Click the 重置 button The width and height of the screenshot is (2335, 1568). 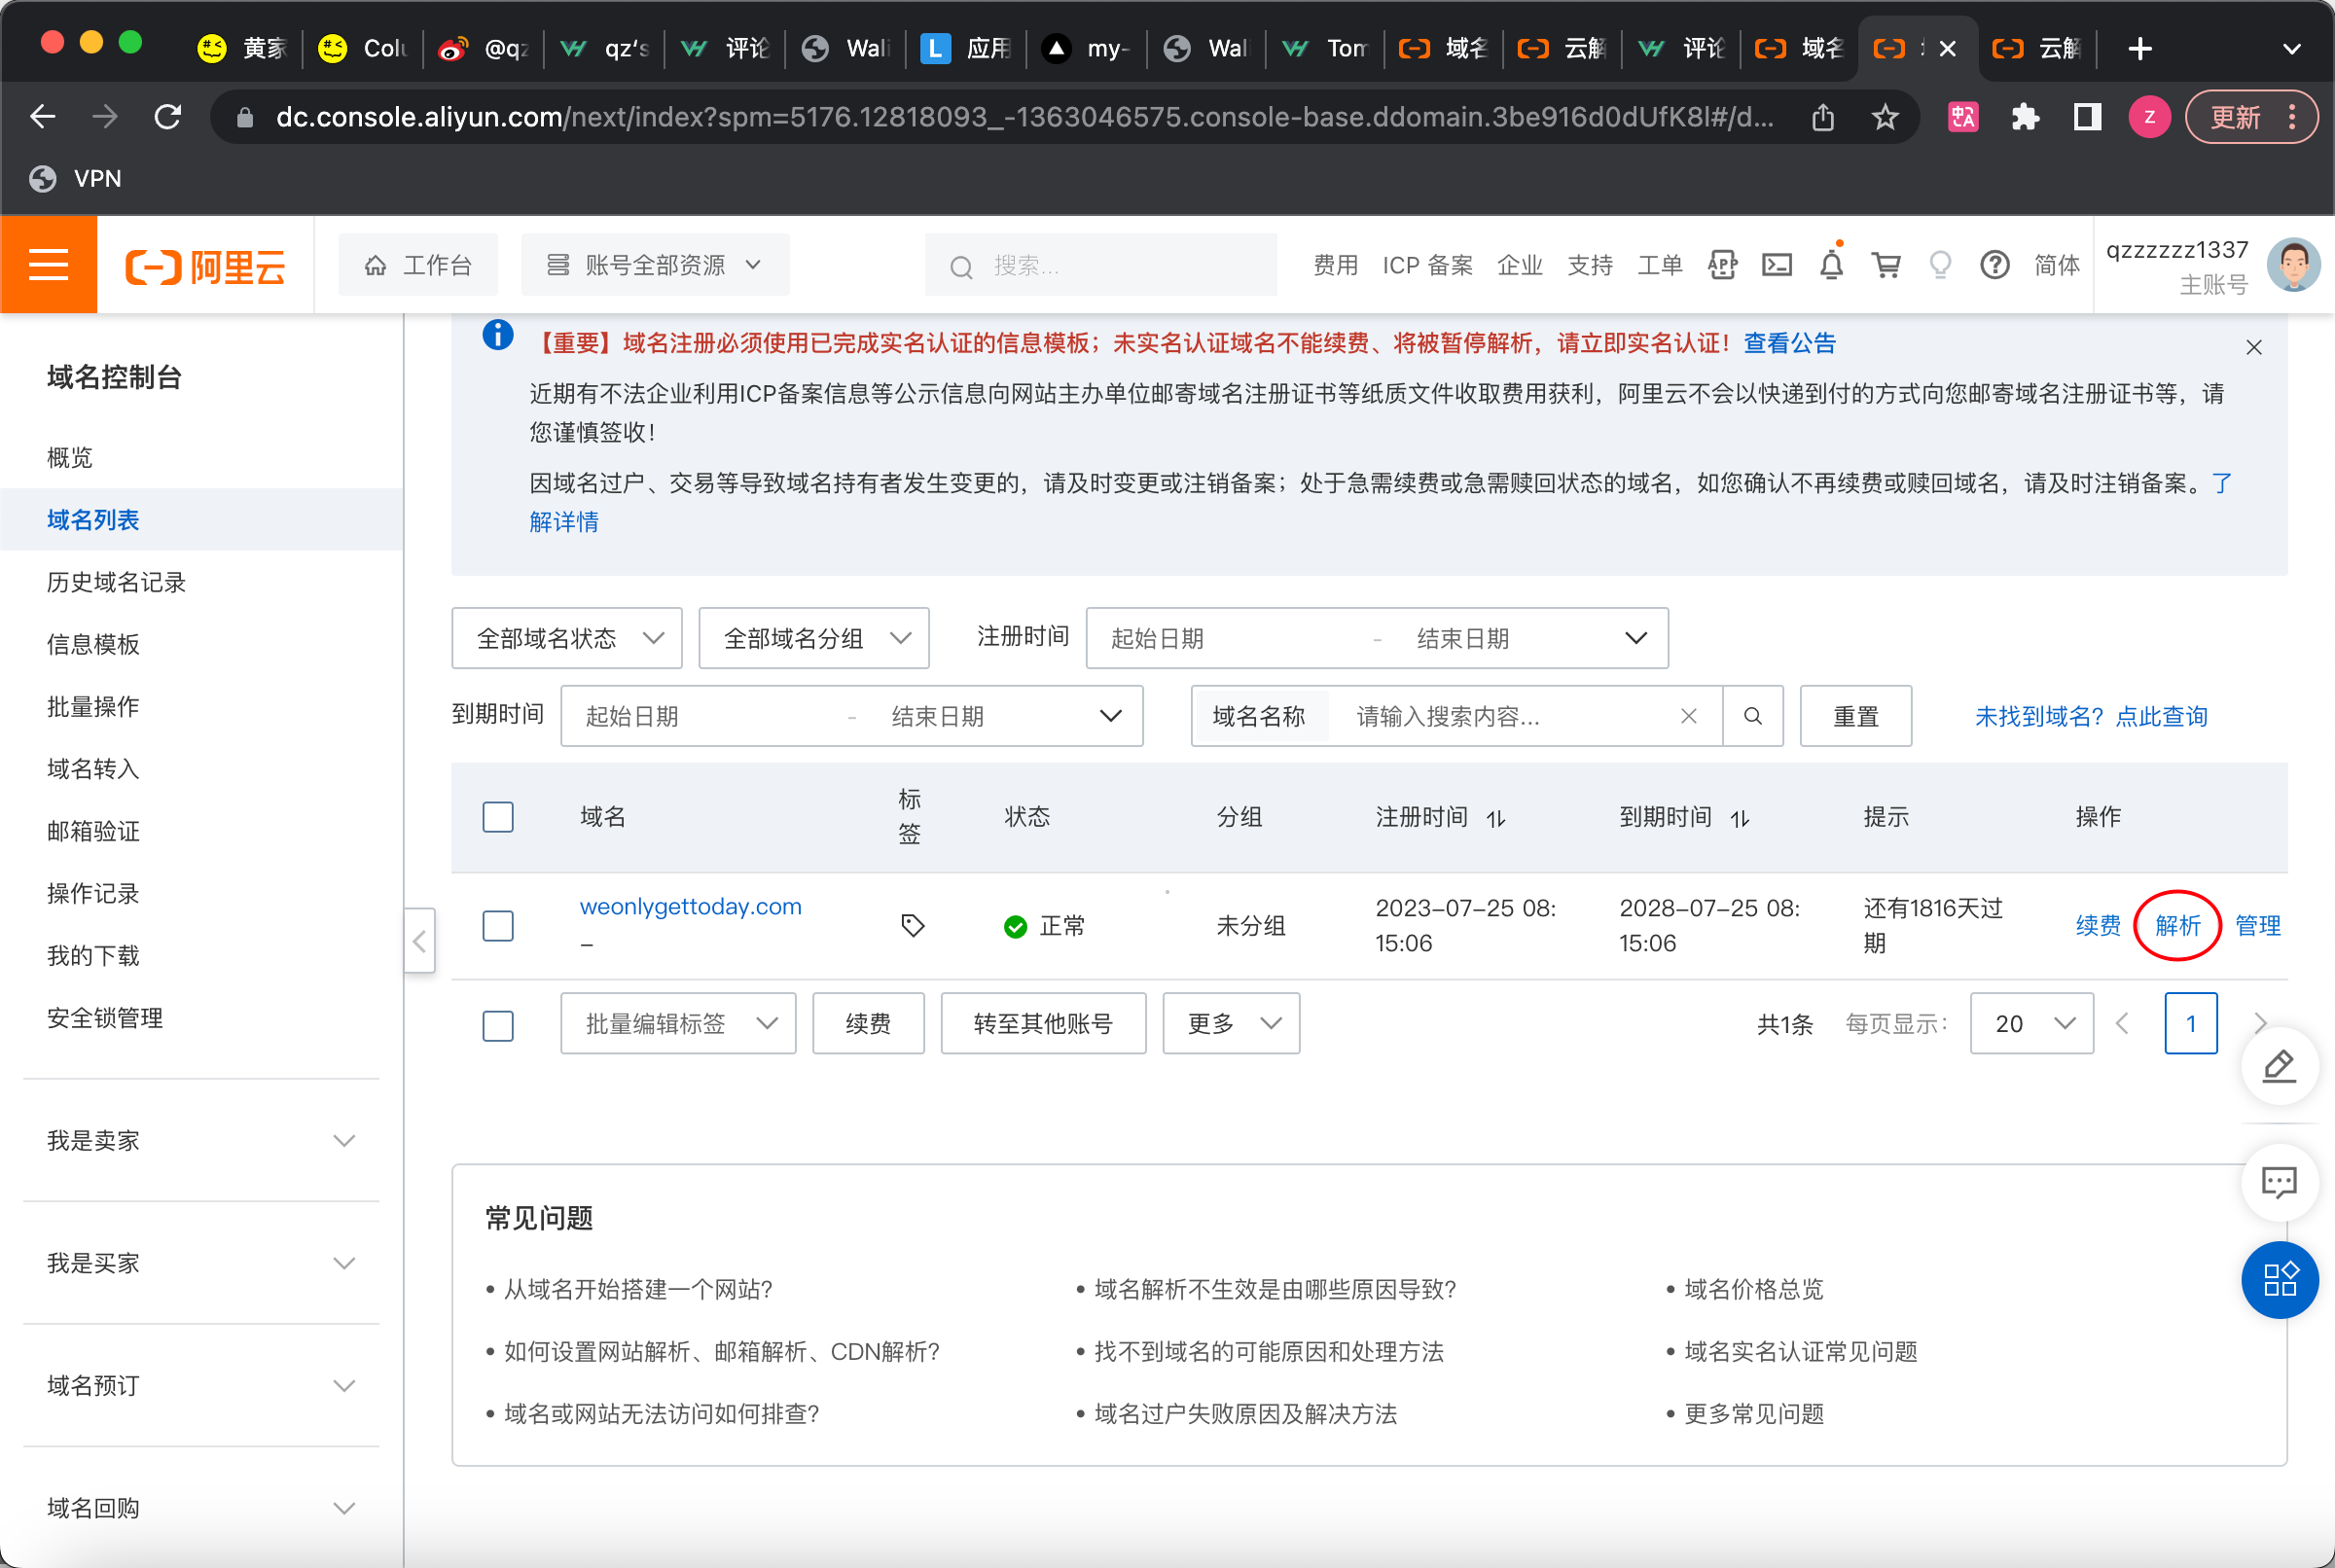[x=1855, y=716]
